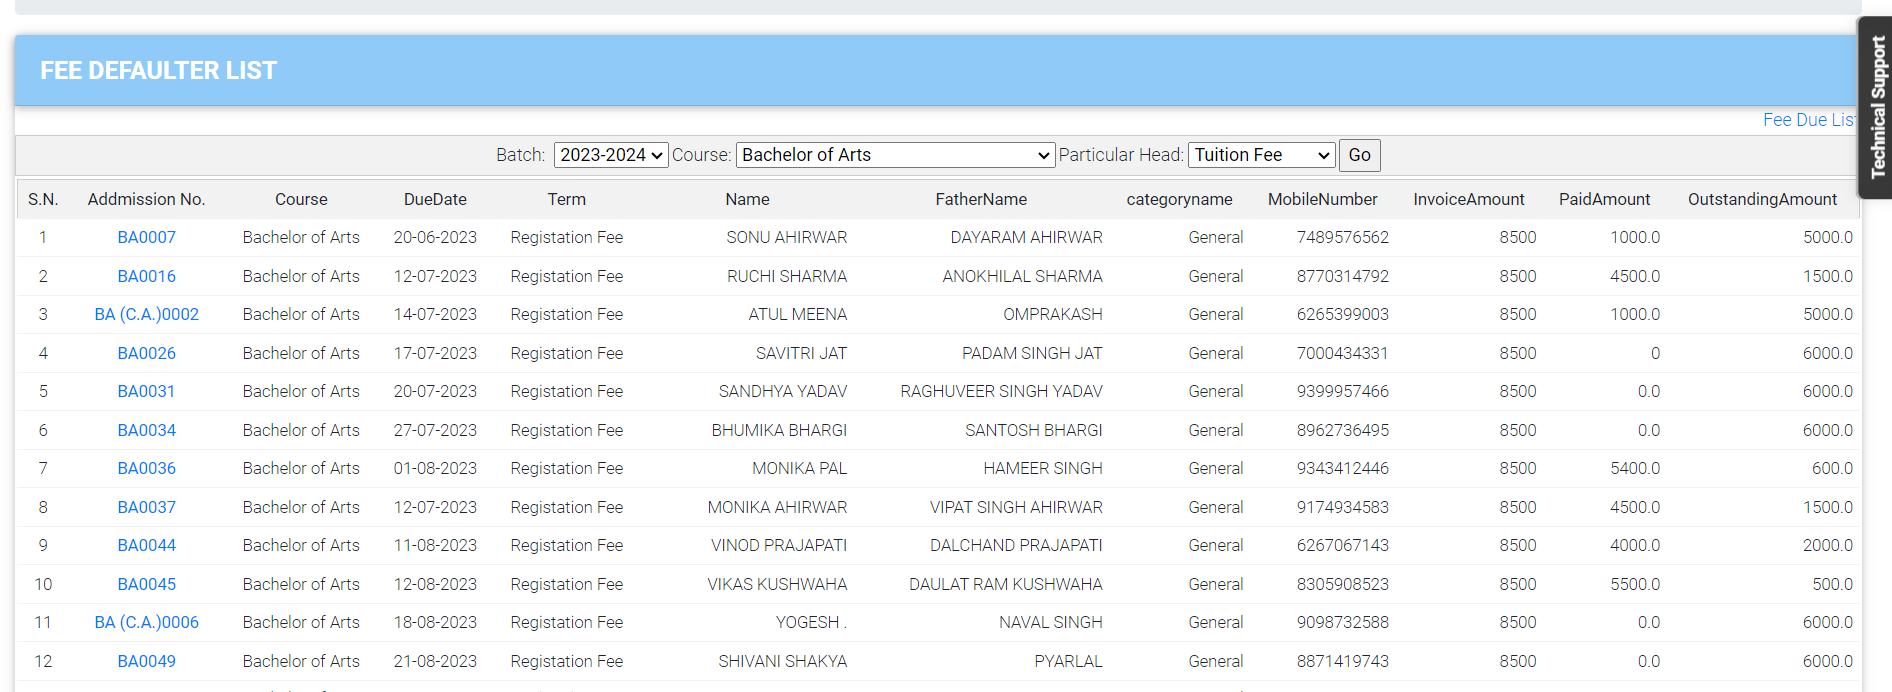This screenshot has height=692, width=1892.
Task: Click the S.N. column header
Action: point(43,199)
